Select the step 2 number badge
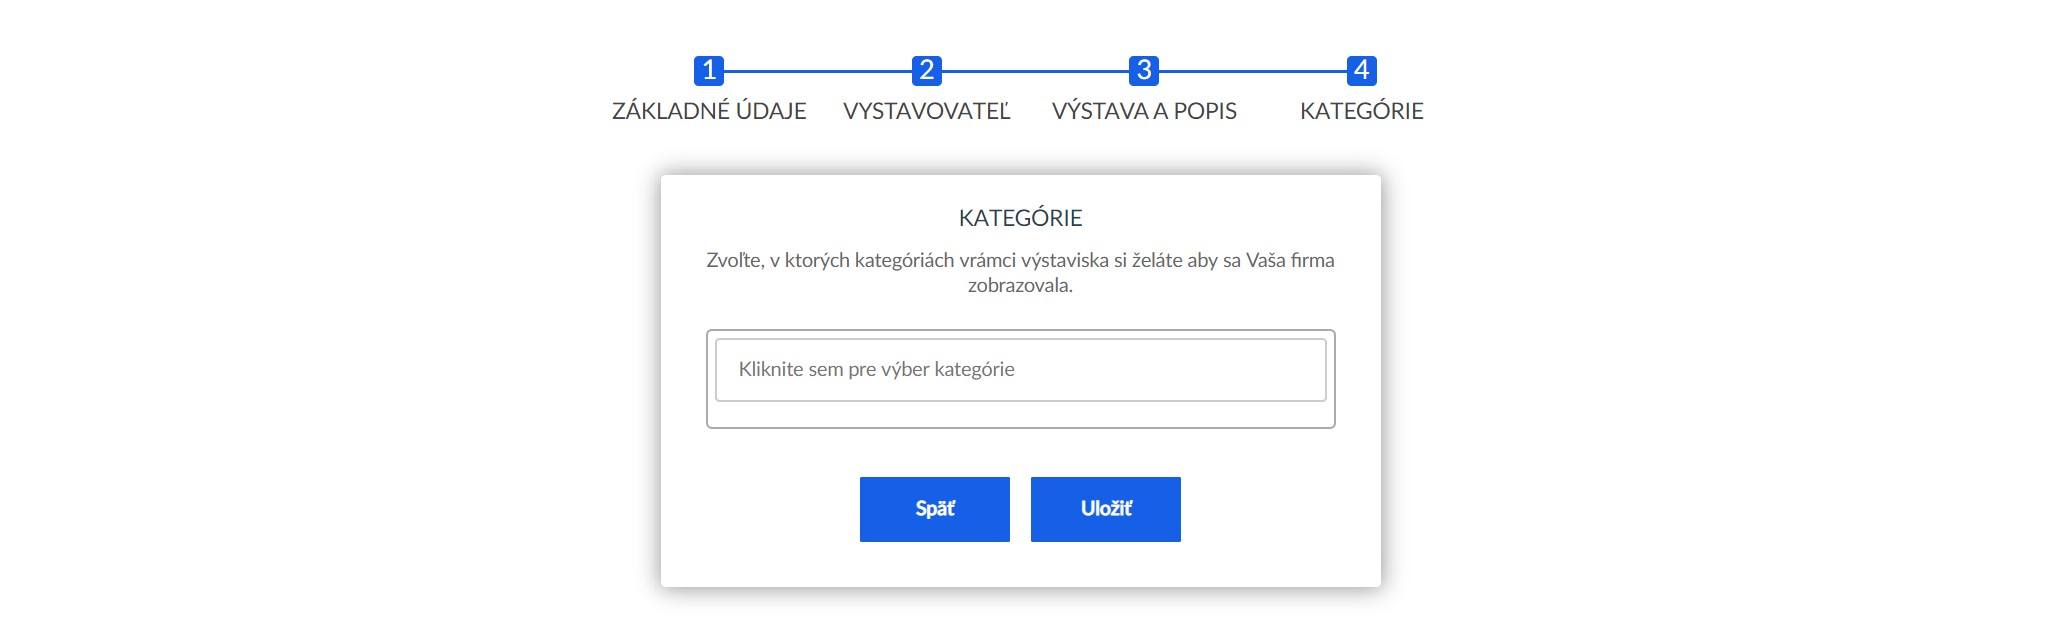 927,71
